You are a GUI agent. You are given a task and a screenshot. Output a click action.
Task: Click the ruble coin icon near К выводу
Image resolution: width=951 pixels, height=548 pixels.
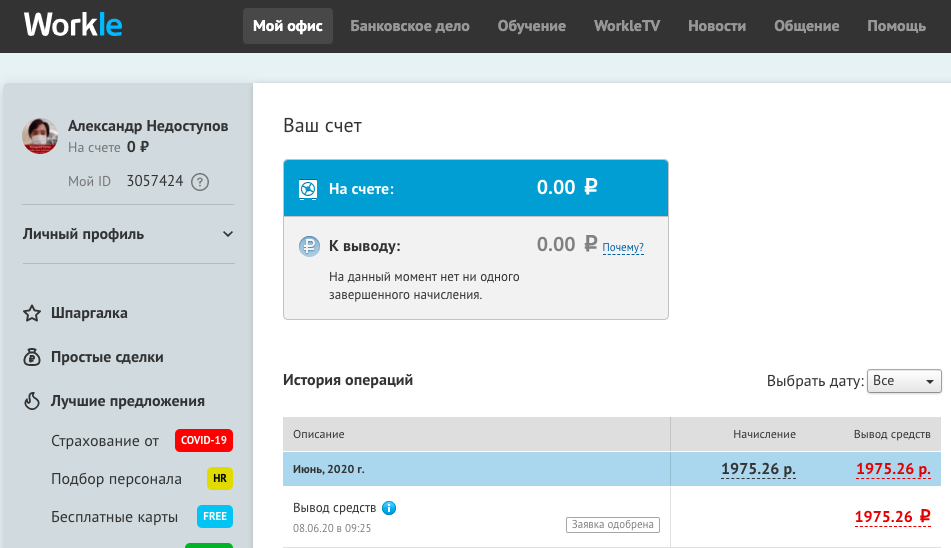pyautogui.click(x=309, y=246)
